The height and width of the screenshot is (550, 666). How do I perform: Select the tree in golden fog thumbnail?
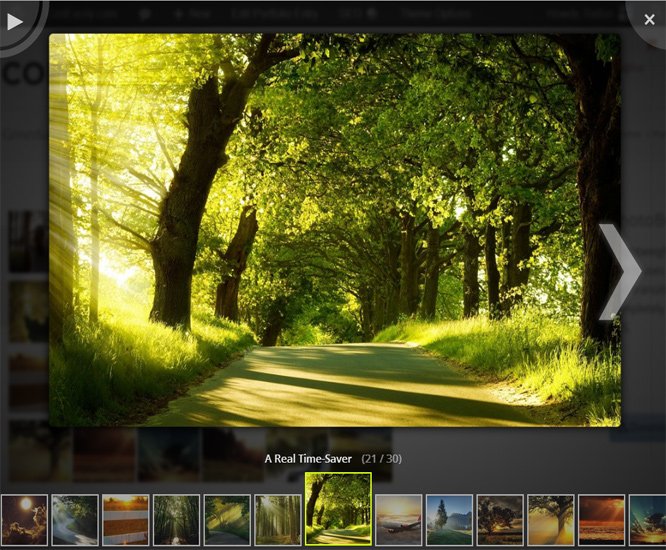click(550, 520)
